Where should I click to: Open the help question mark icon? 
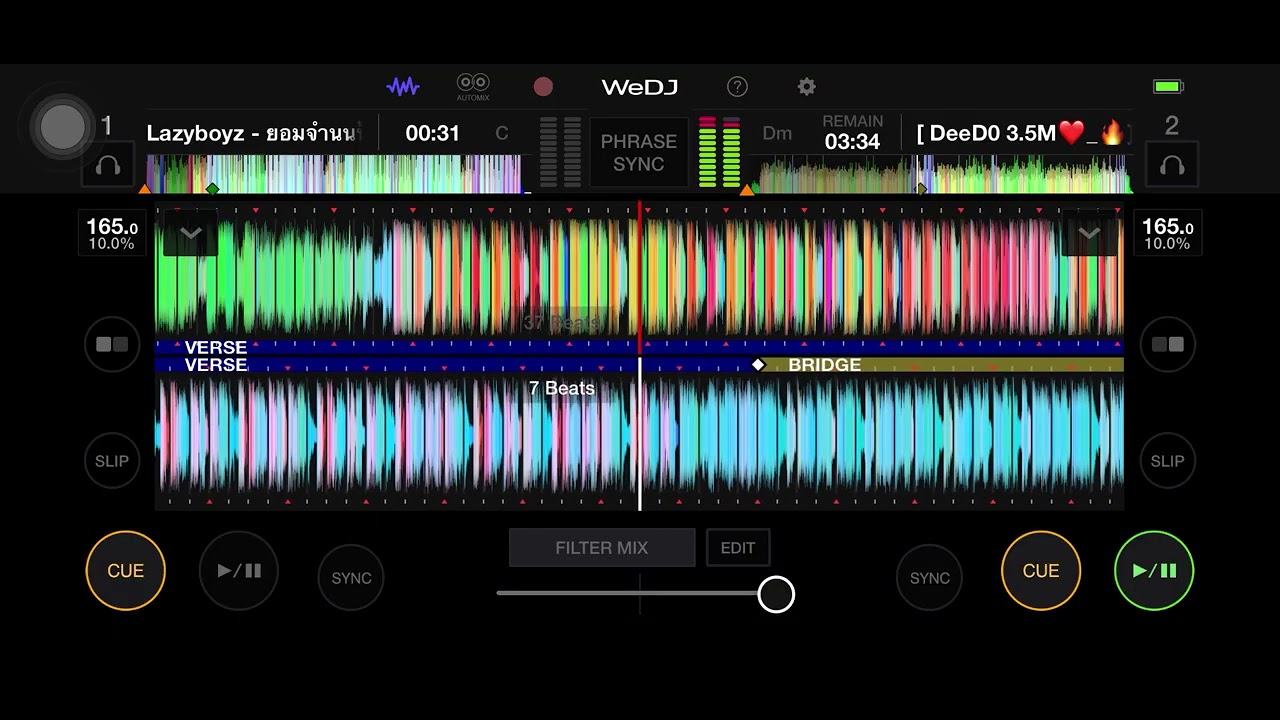pos(737,87)
